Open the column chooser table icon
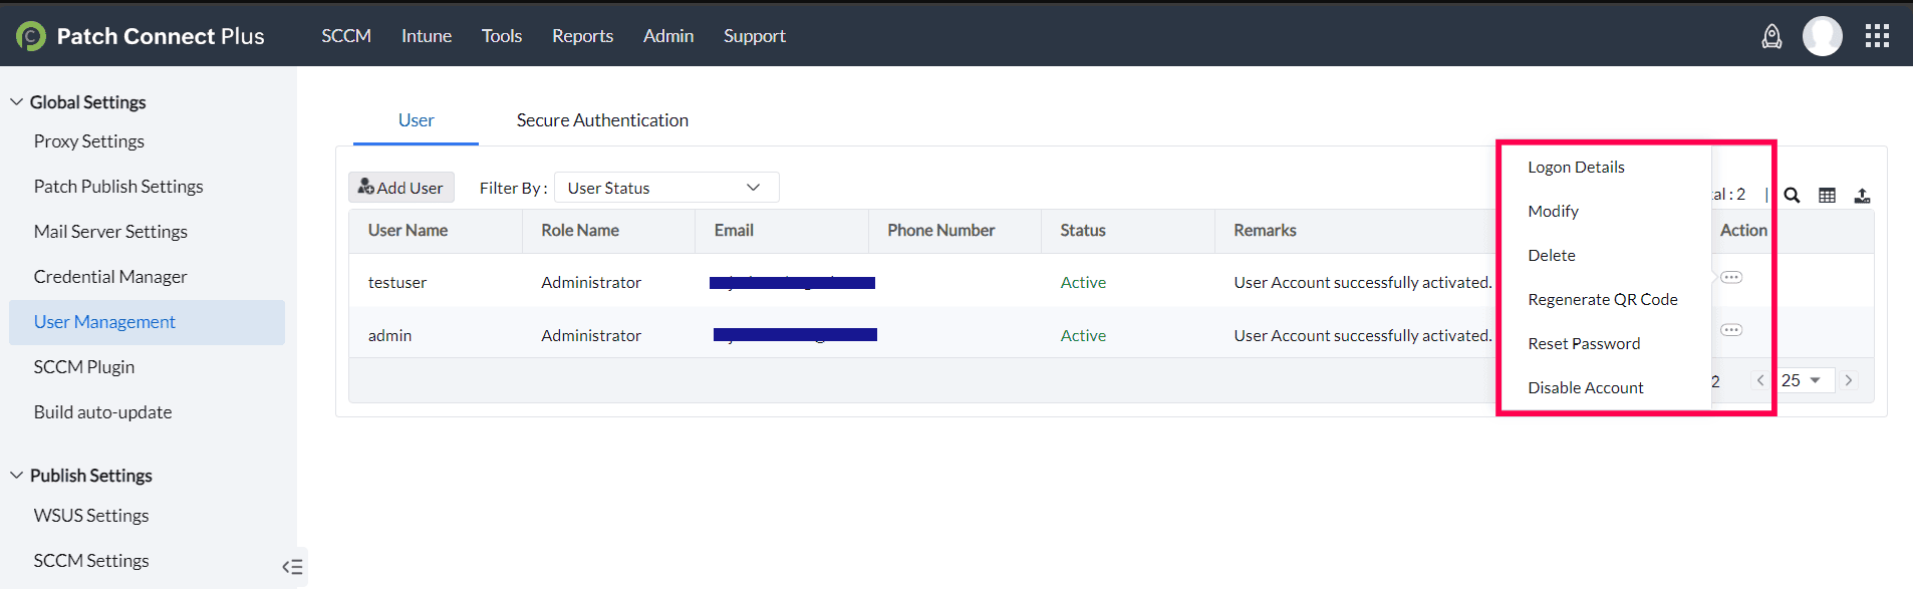The width and height of the screenshot is (1913, 589). [x=1827, y=196]
